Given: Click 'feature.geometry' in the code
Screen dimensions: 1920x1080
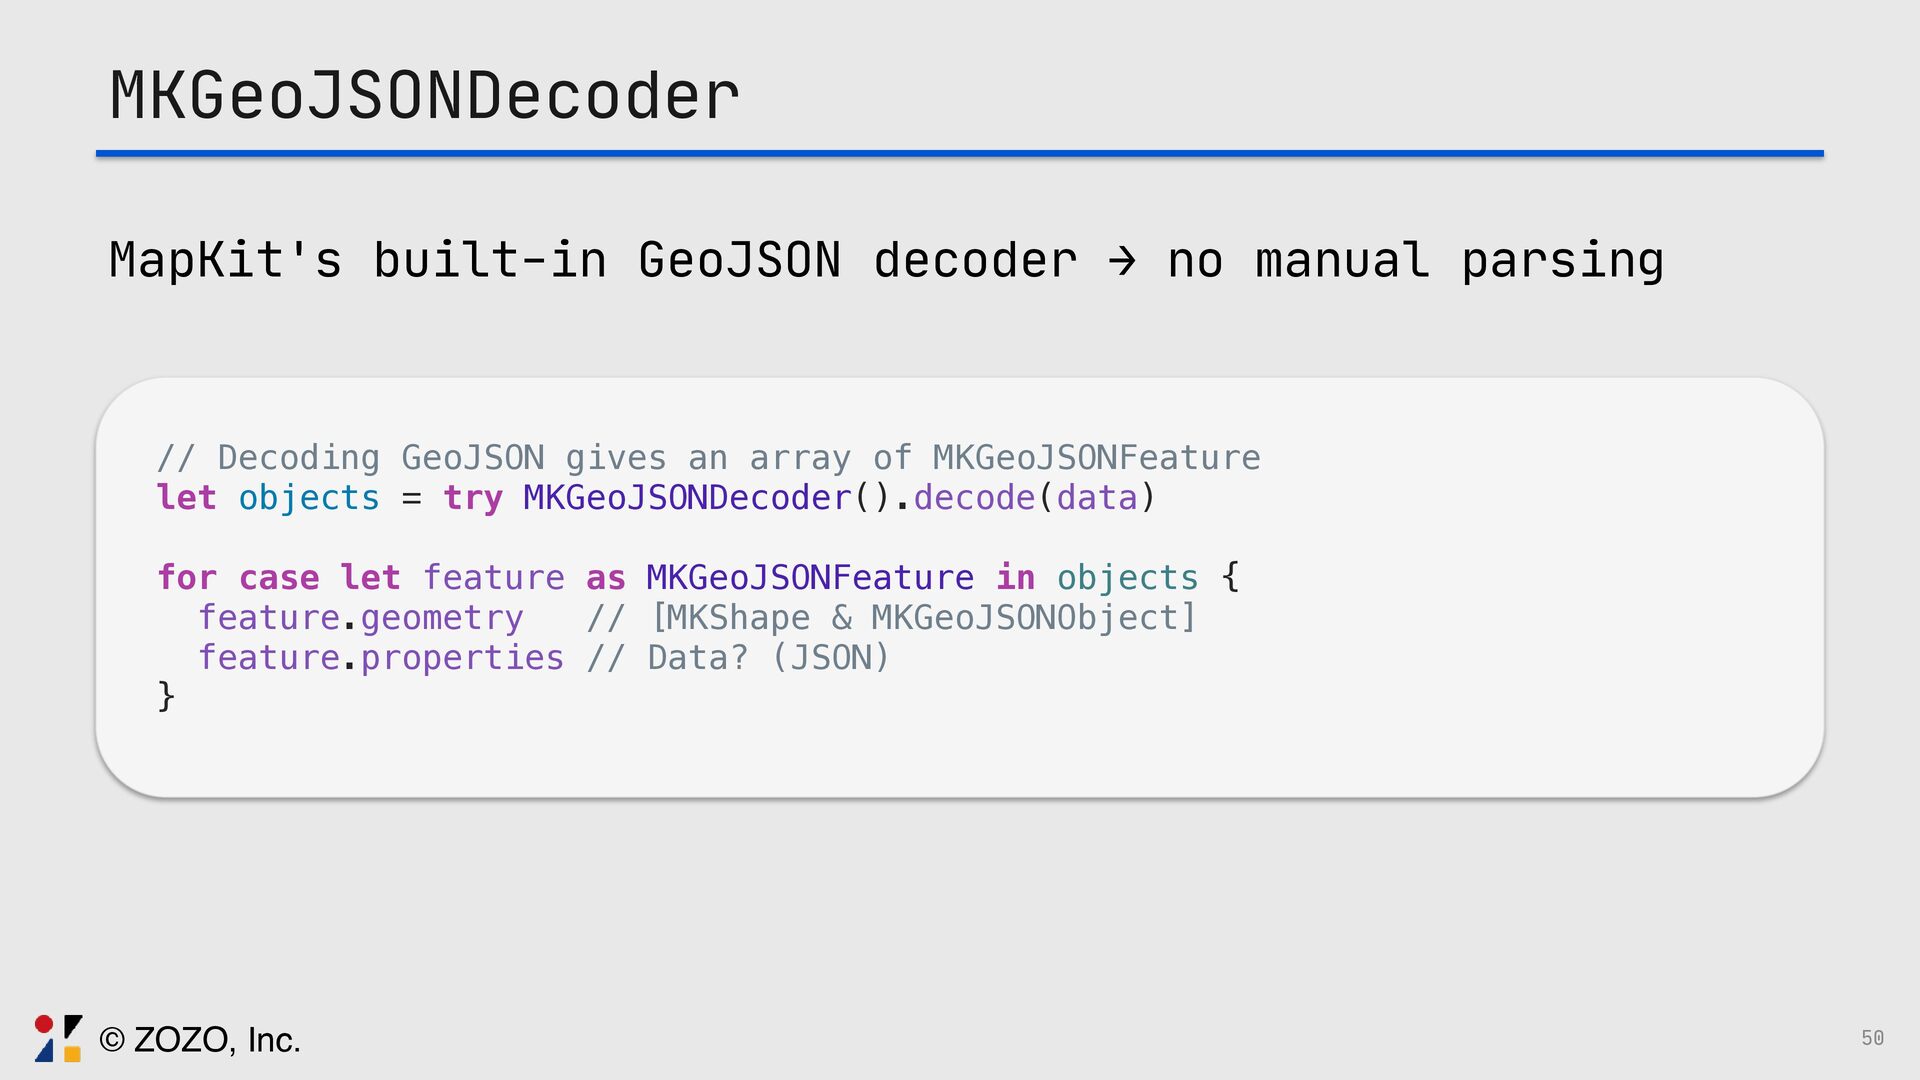Looking at the screenshot, I should [x=360, y=618].
